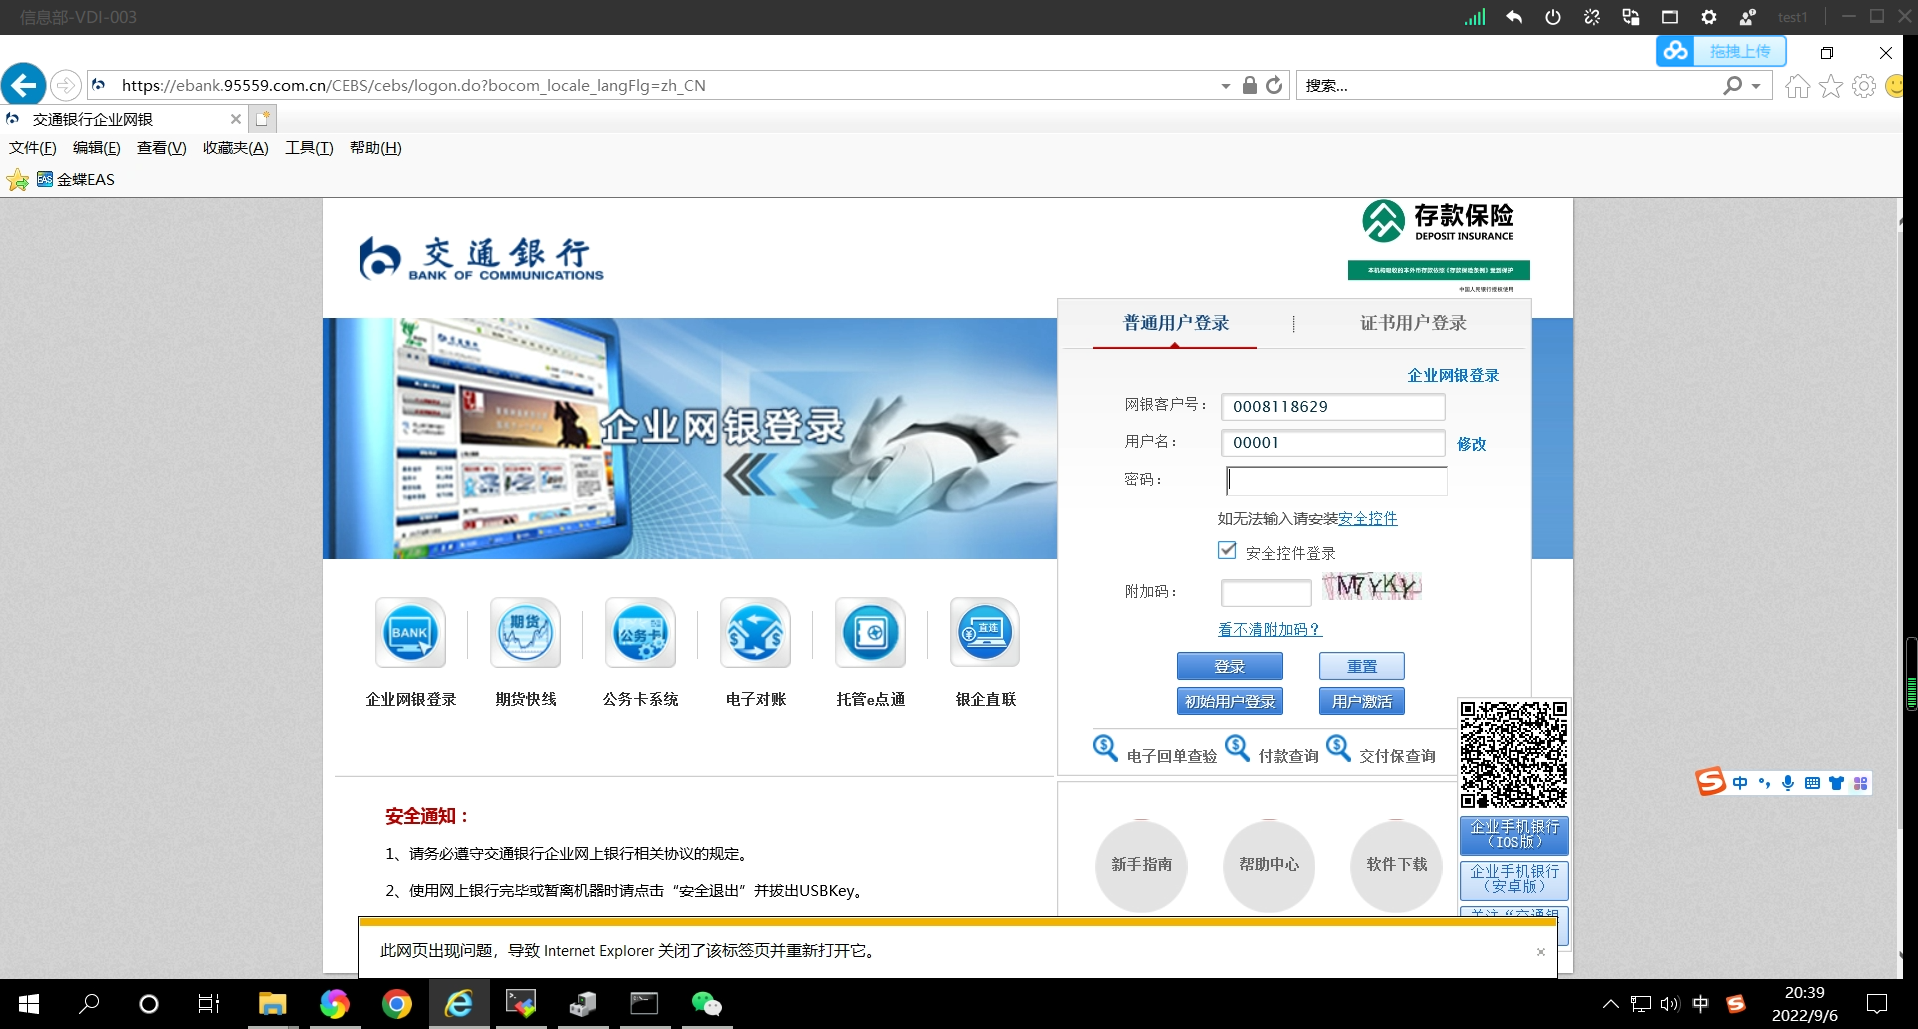Open the 银企直联 icon
1918x1029 pixels.
(x=985, y=633)
